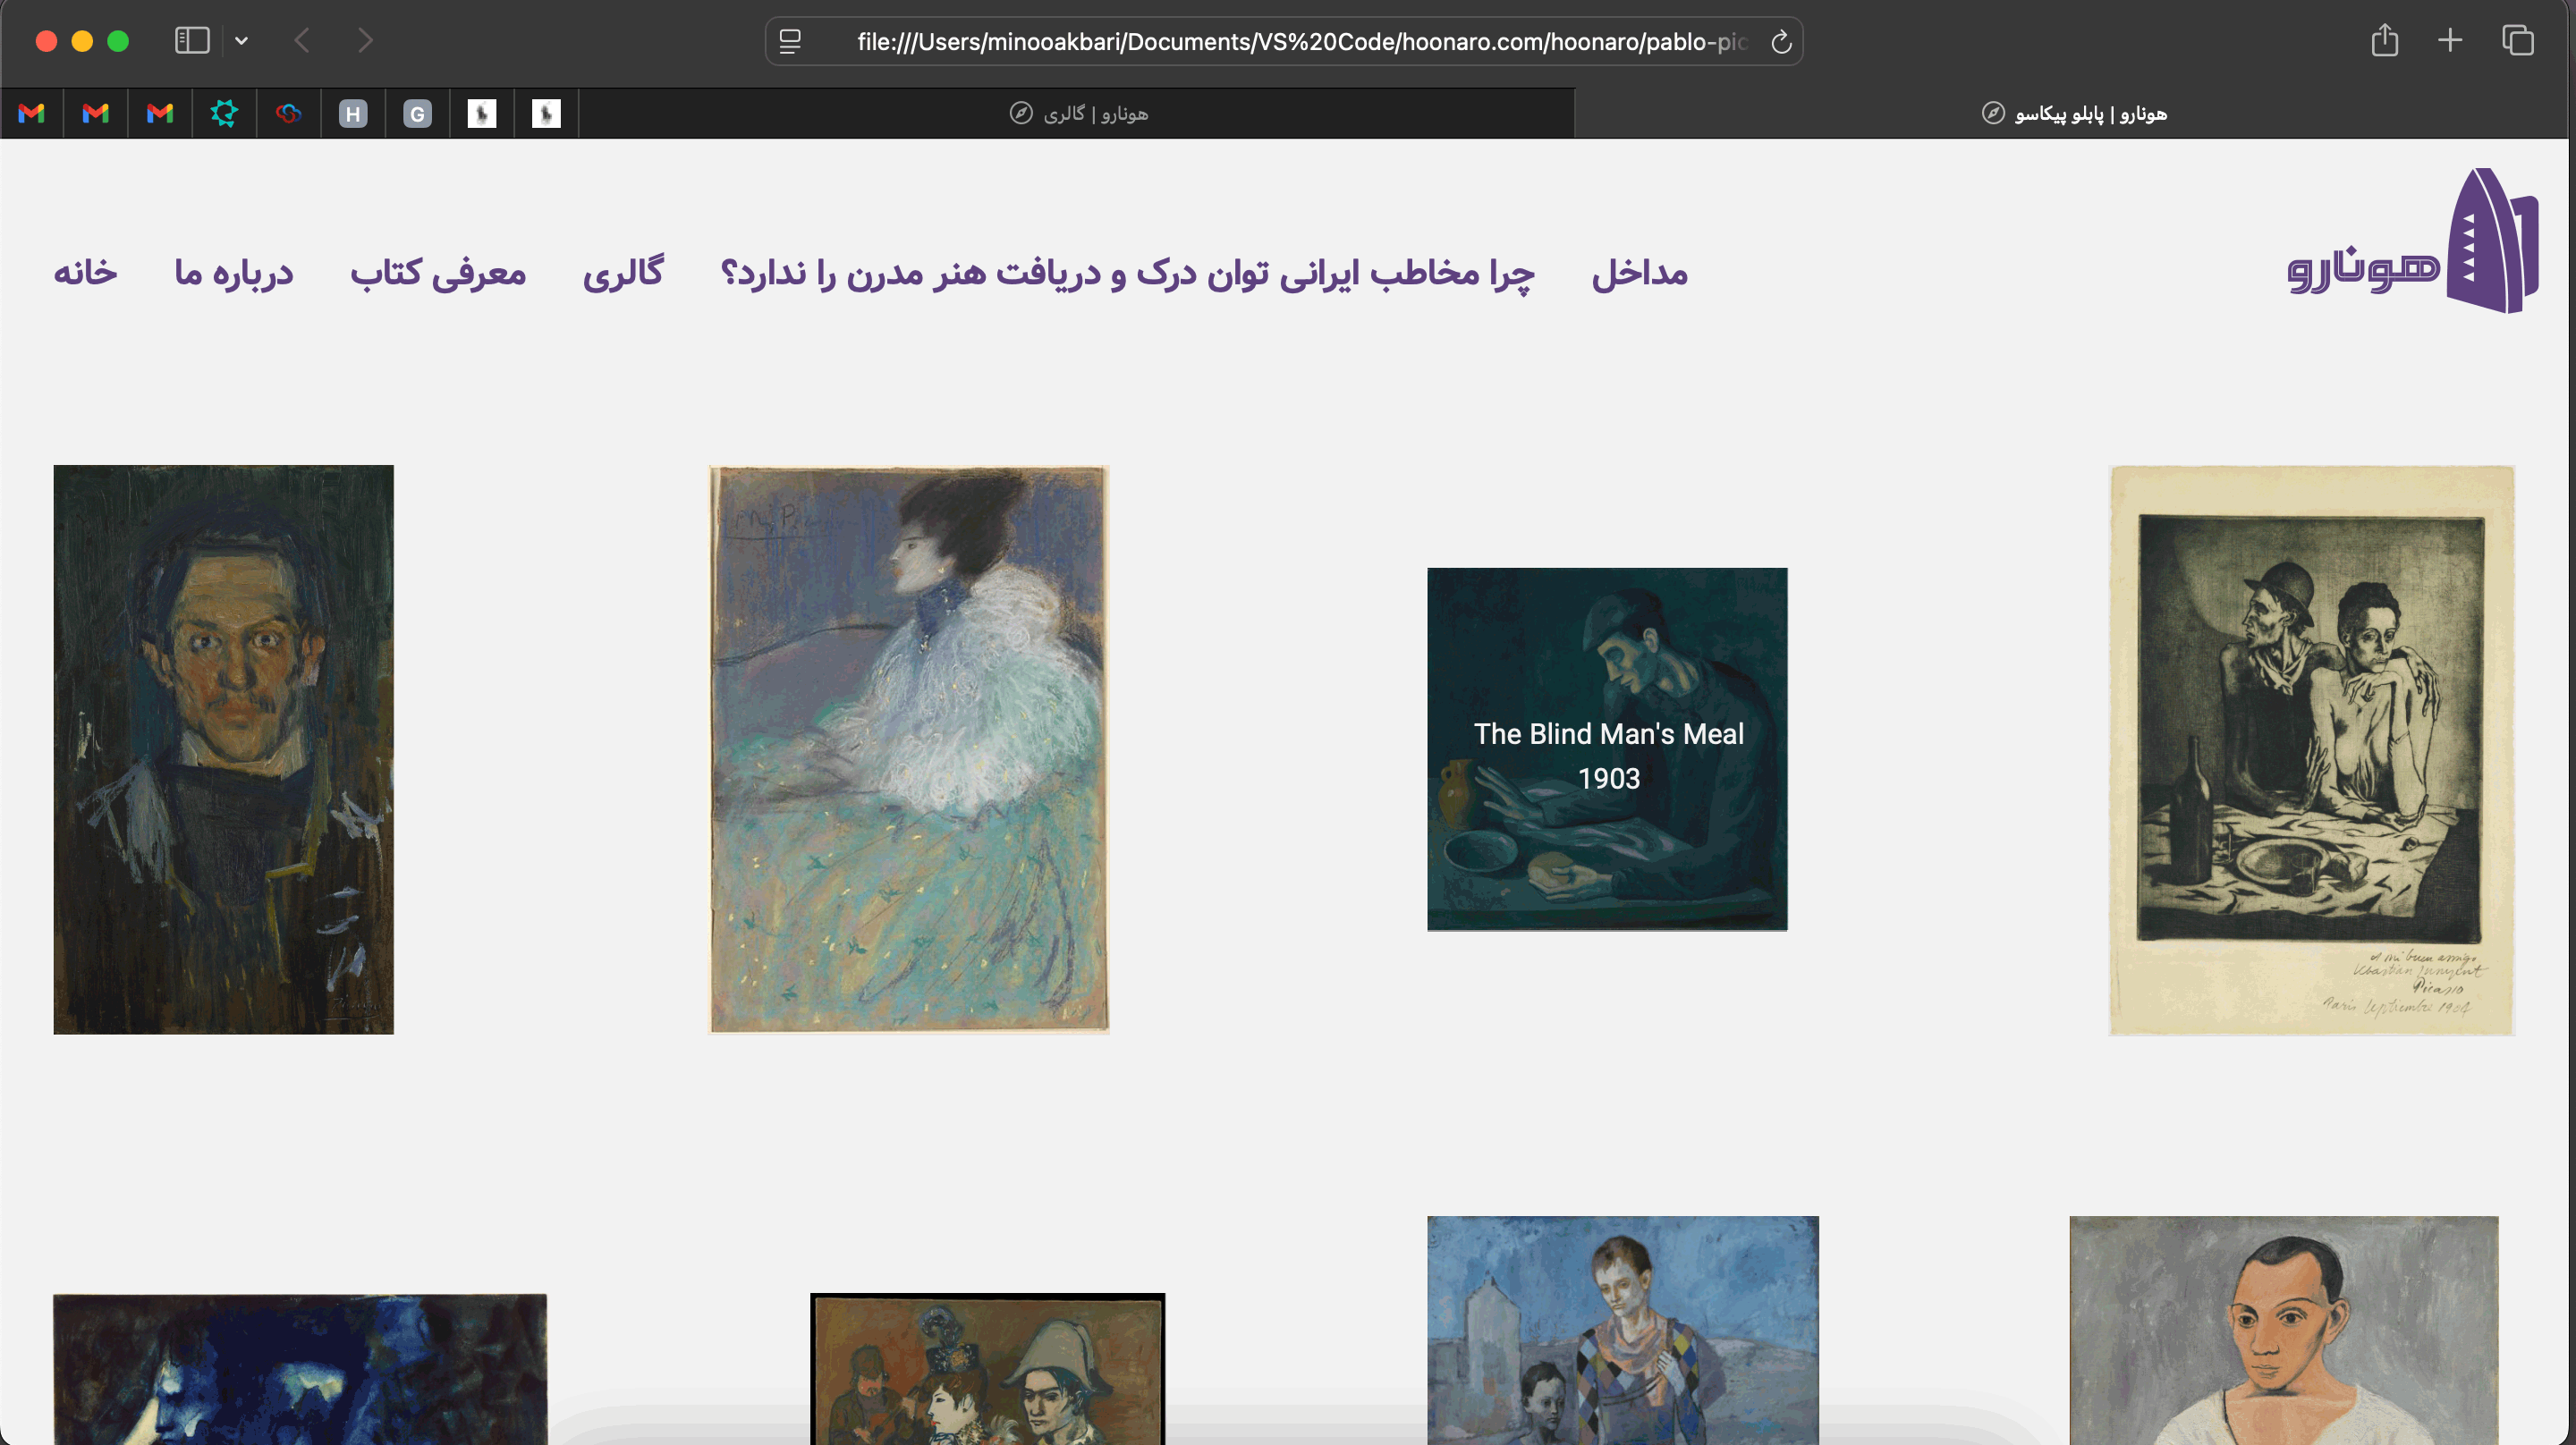Open the deep blue painting in bottom row
Screen dimensions: 2576x1445
(x=300, y=1368)
